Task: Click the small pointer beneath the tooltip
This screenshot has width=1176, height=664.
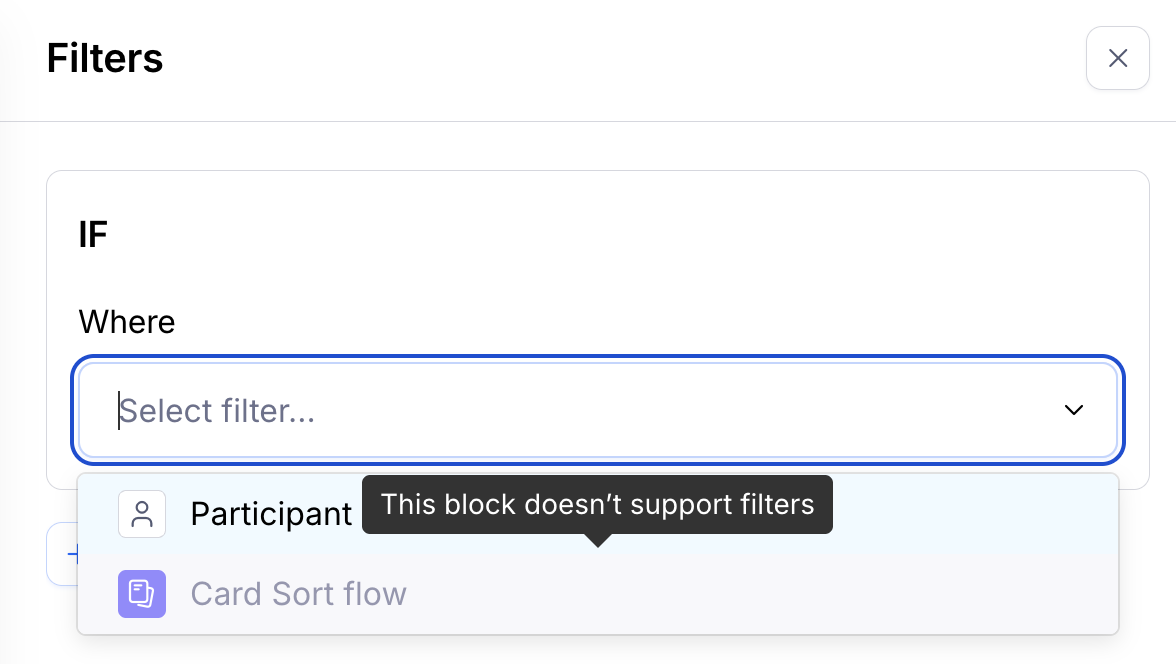Action: [597, 541]
